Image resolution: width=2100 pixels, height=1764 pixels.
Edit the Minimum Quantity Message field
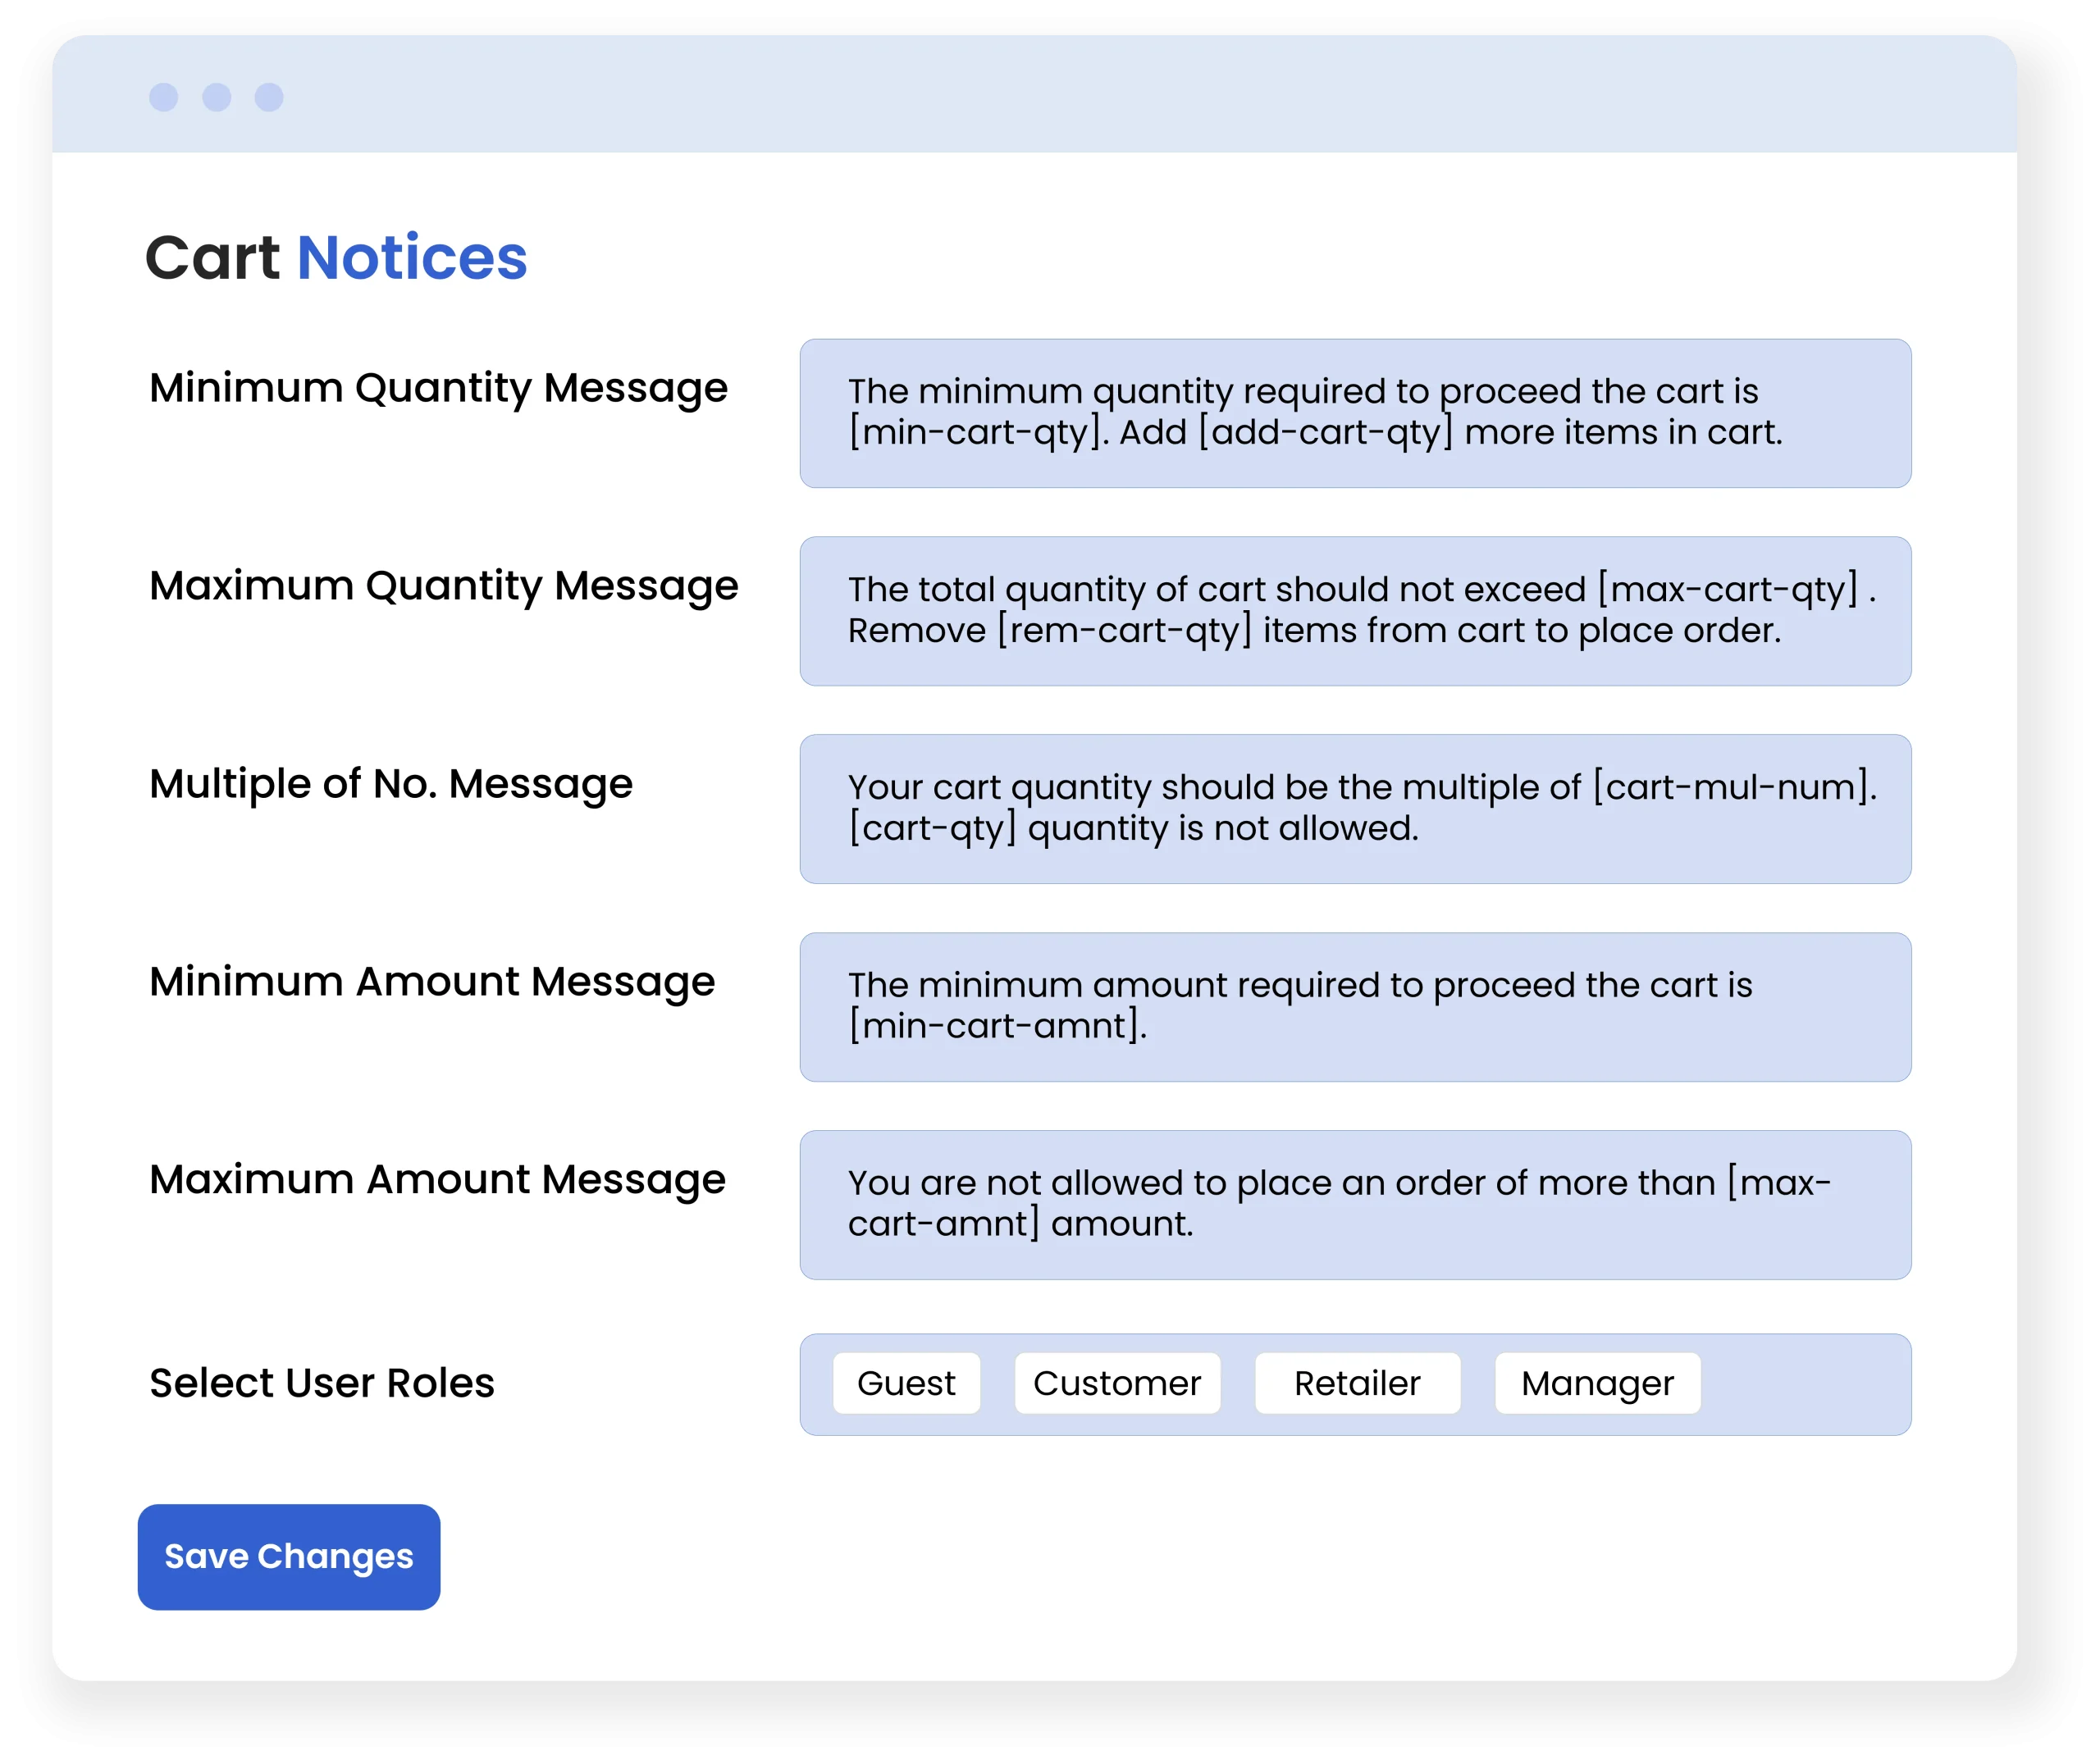pos(1354,413)
